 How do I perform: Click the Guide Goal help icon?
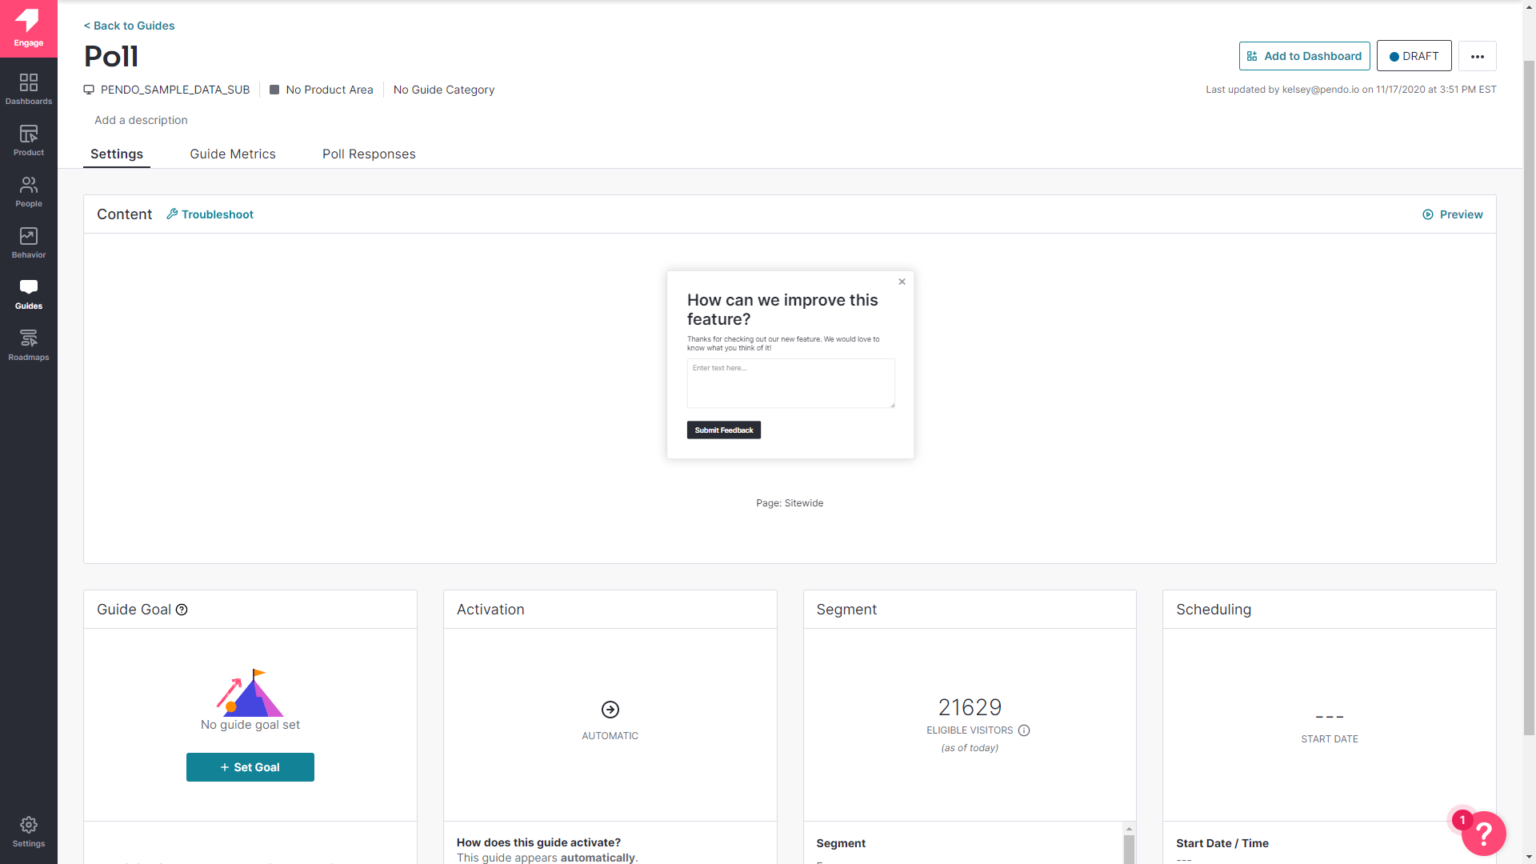pyautogui.click(x=181, y=609)
